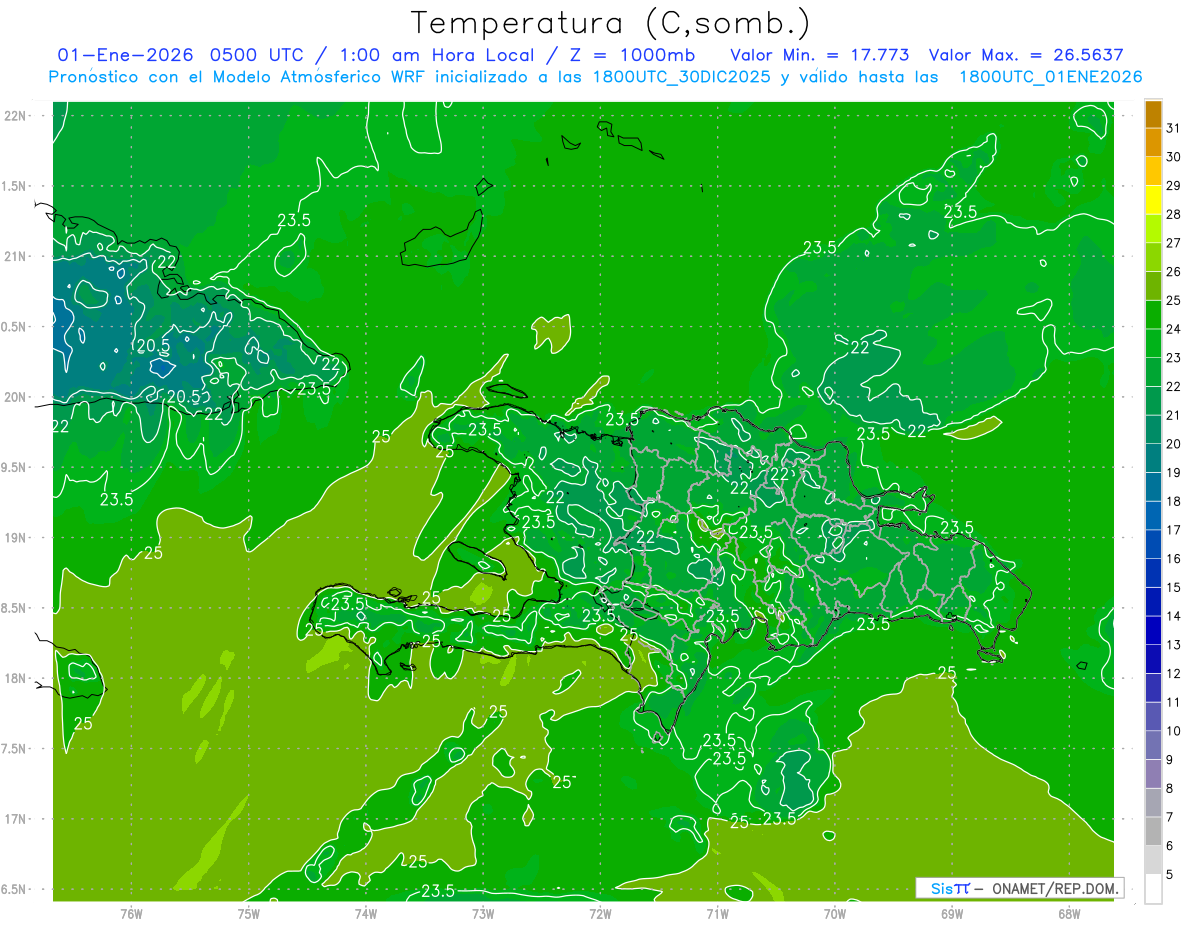
Task: Click the "1800UTC_01ENE2026" valid-until time
Action: (x=1051, y=77)
